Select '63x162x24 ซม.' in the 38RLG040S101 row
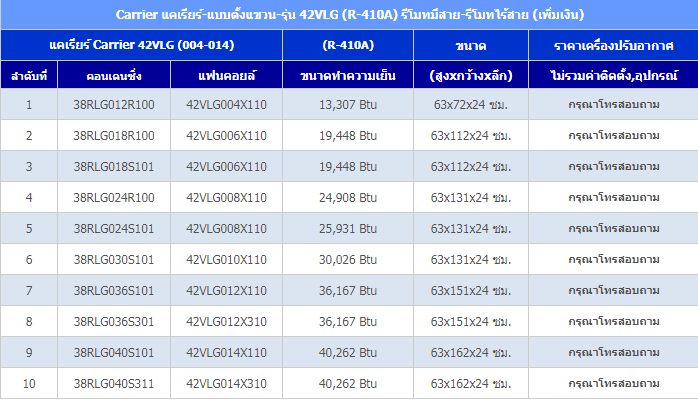Screen dimensions: 698x411 point(471,352)
